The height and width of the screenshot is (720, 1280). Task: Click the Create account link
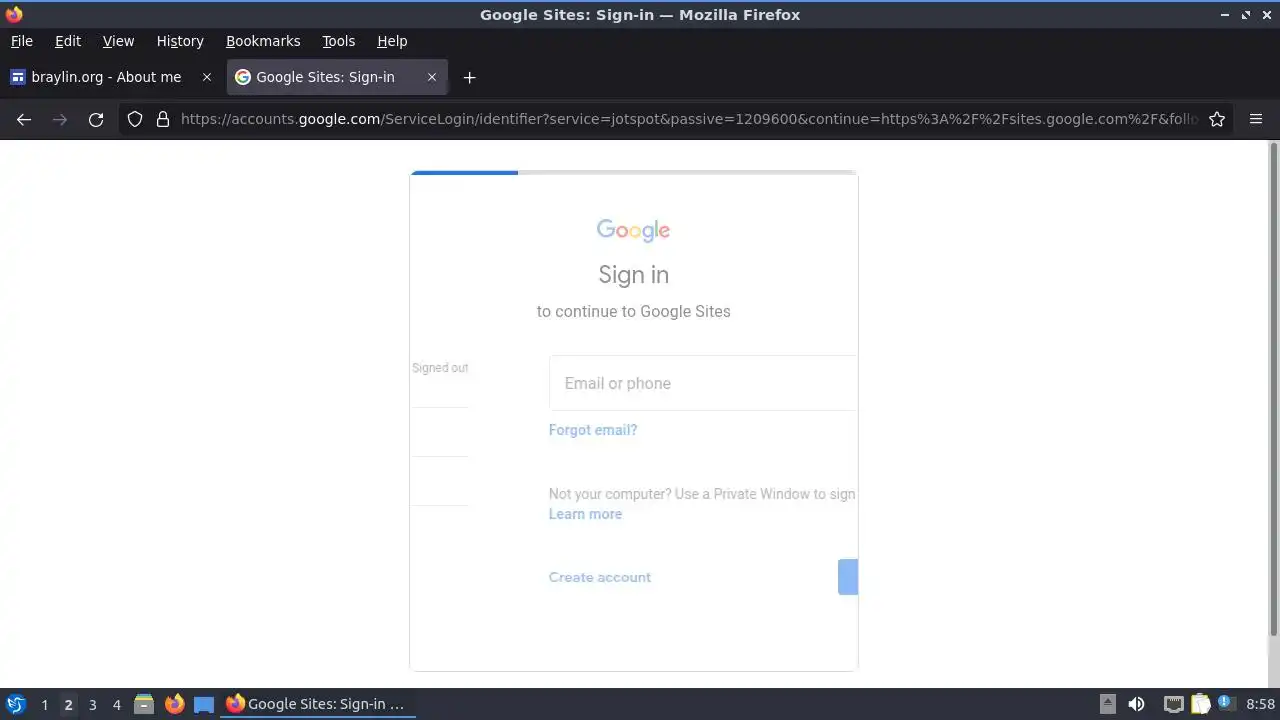click(600, 577)
